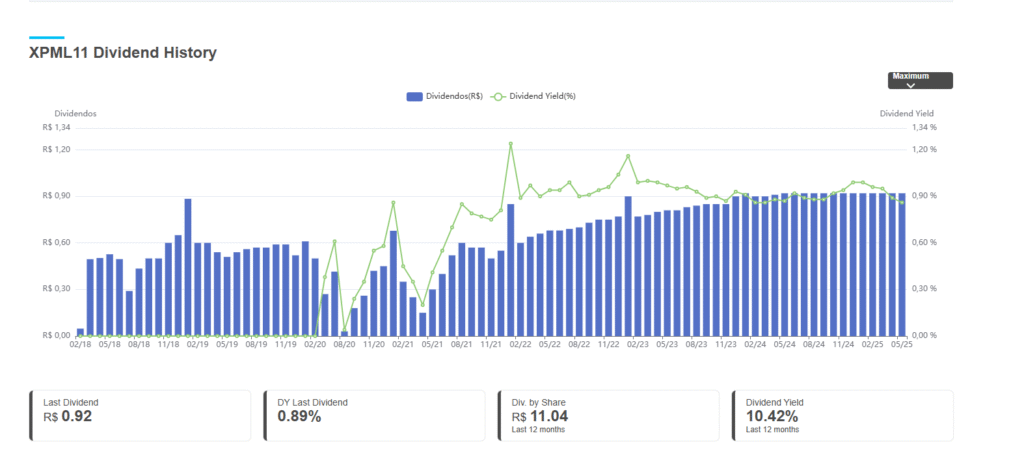Screen dimensions: 1024x455
Task: Click the 11/24 x-axis date label
Action: pos(843,345)
